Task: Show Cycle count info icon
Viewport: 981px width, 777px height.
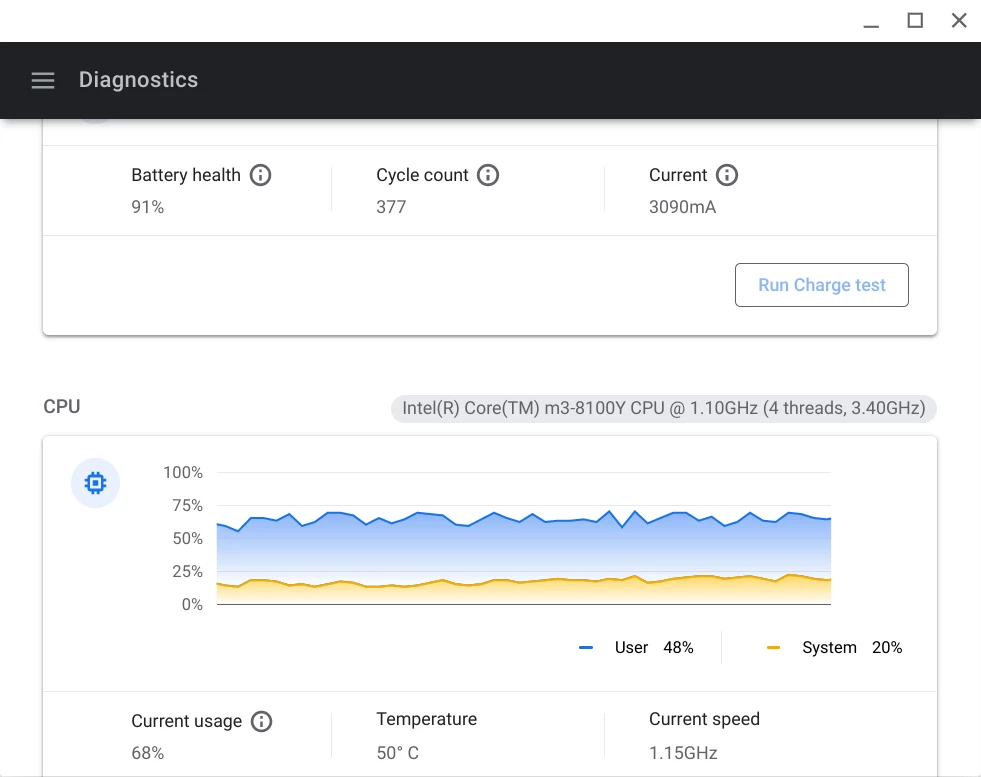Action: (x=488, y=175)
